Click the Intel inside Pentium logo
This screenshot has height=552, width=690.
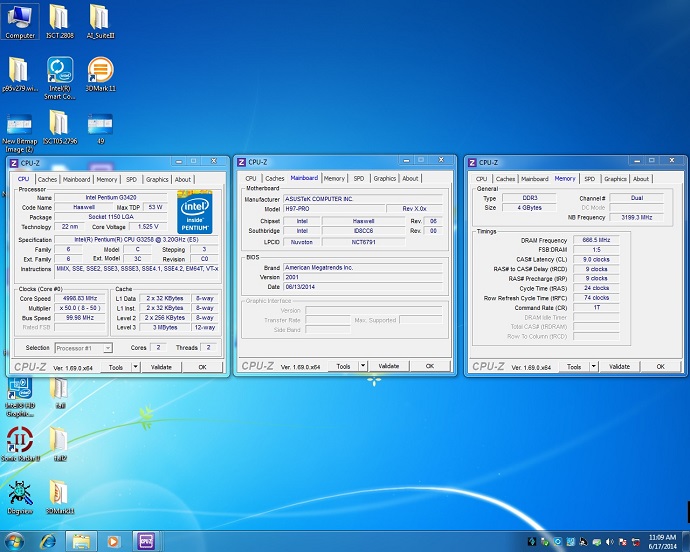195,212
